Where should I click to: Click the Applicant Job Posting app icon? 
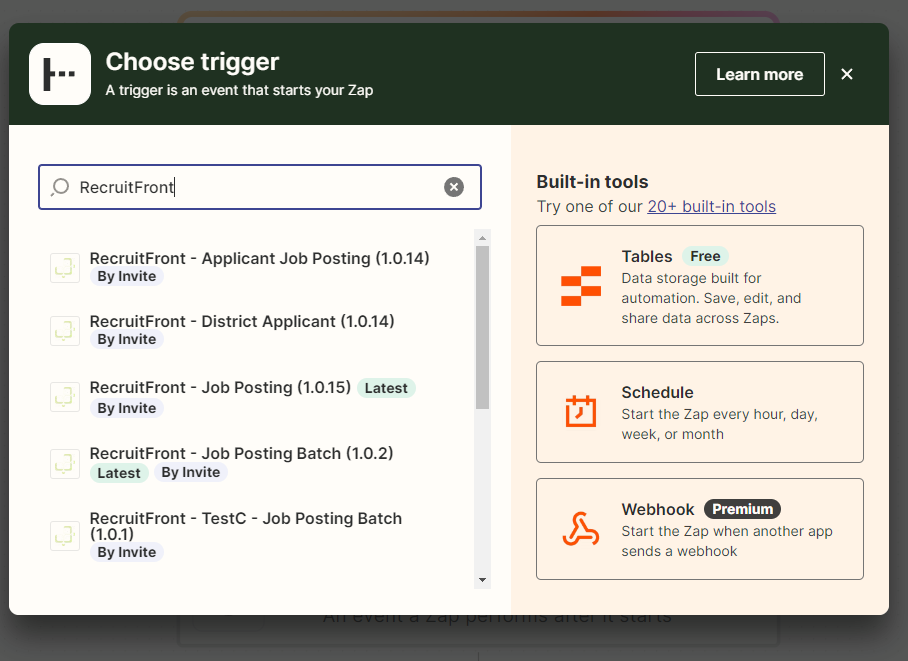pyautogui.click(x=65, y=268)
